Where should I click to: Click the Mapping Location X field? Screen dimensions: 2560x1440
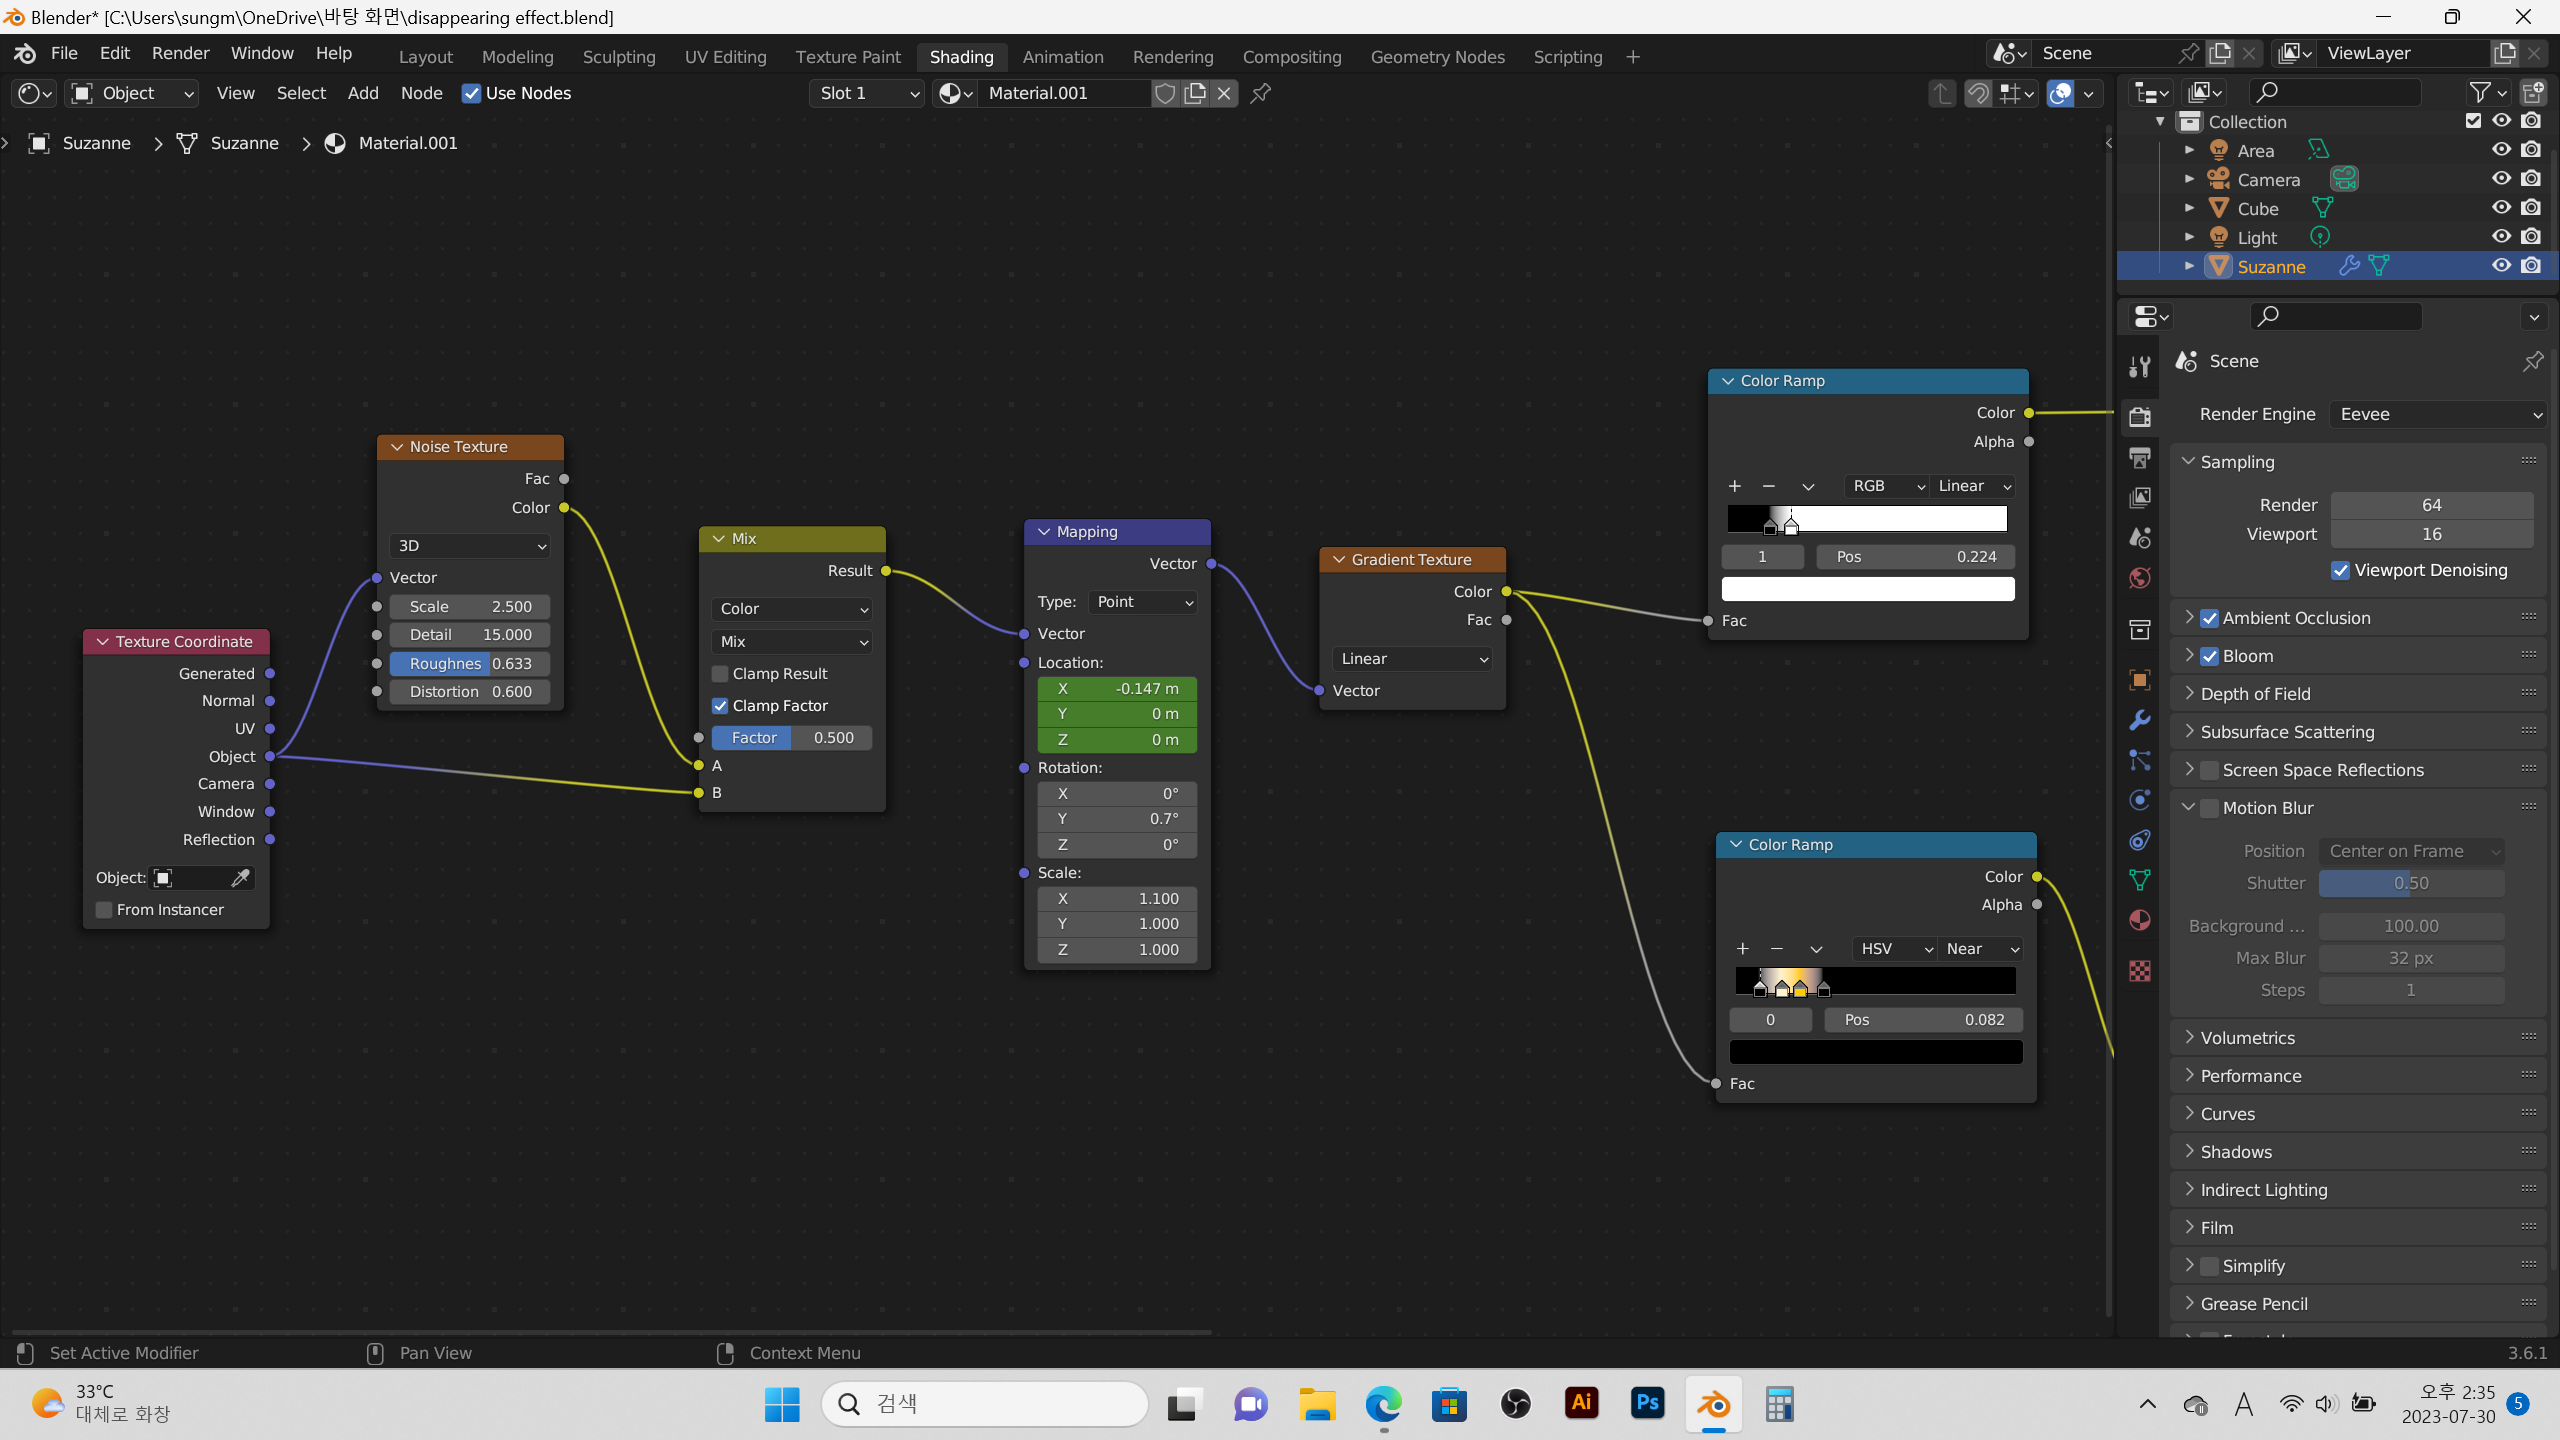(1117, 689)
